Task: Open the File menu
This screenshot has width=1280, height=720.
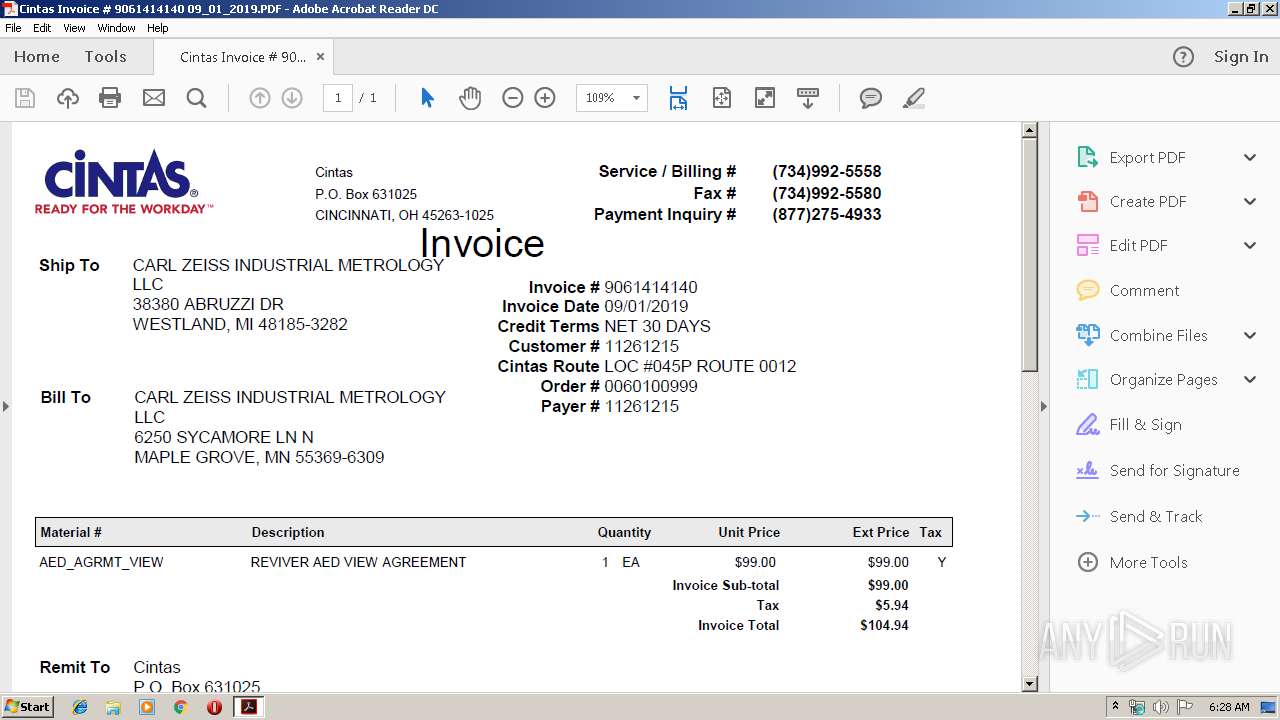Action: 13,28
